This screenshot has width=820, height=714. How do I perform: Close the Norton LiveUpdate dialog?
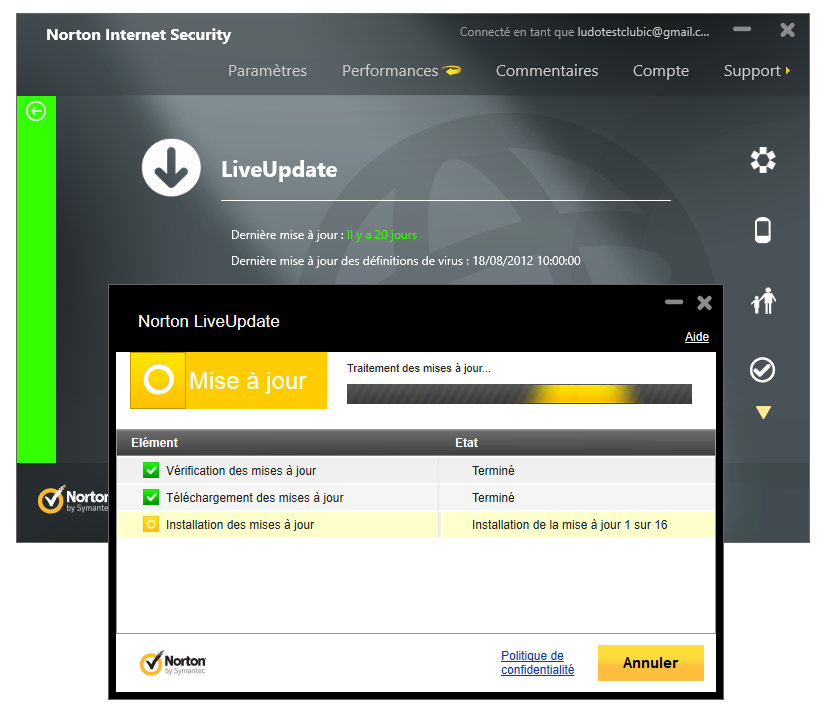point(704,303)
